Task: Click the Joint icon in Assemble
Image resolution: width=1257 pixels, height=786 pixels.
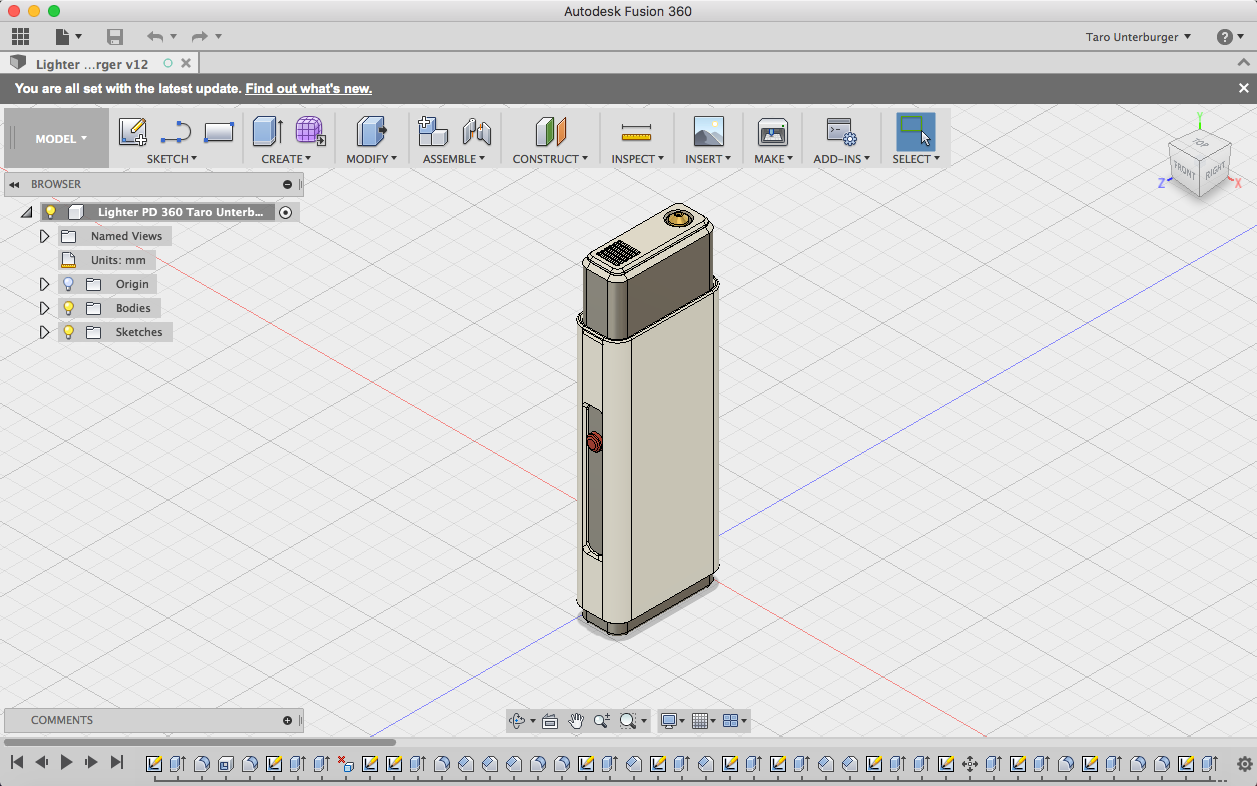Action: (477, 131)
